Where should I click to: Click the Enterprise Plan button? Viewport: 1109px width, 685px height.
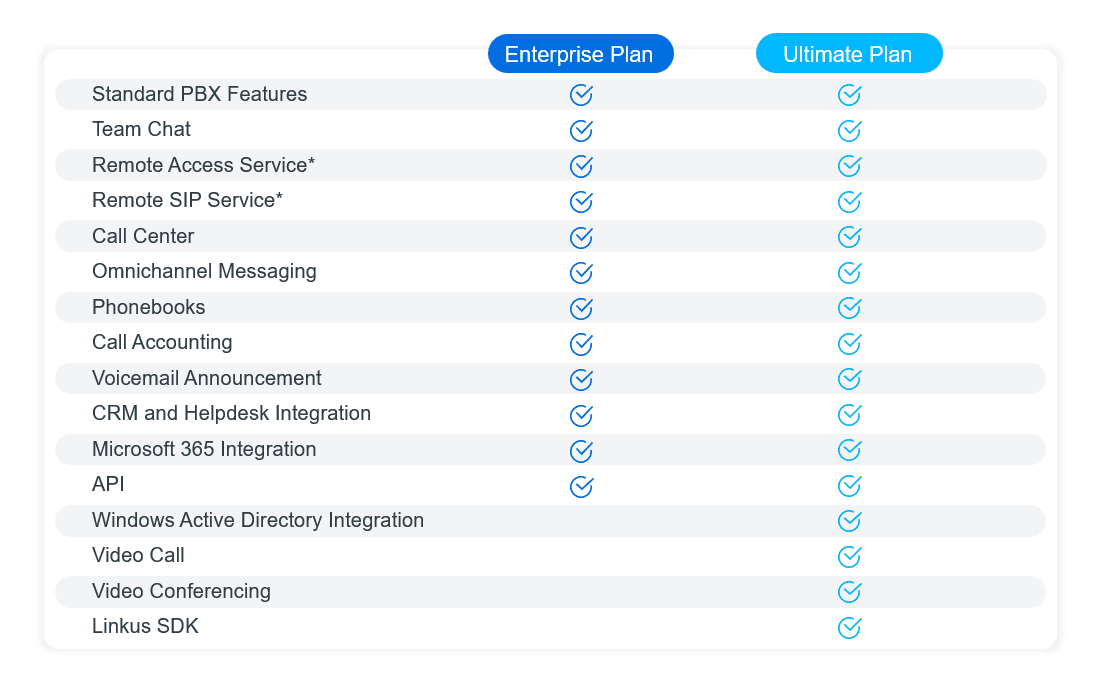point(580,54)
